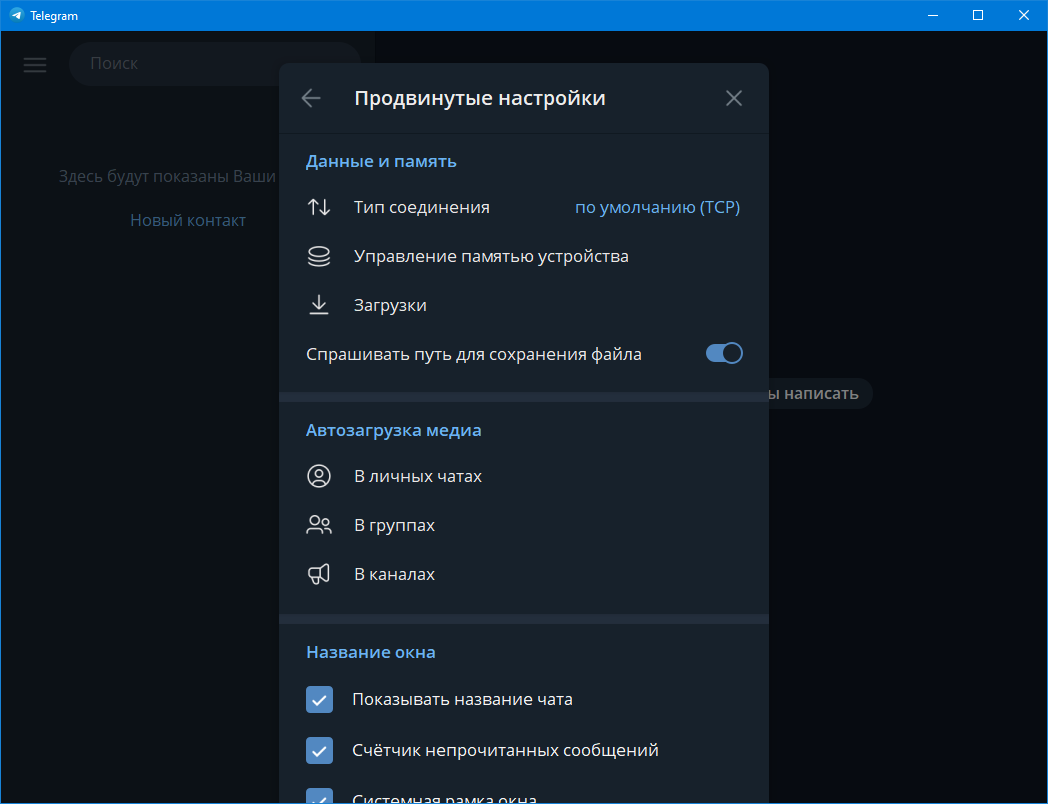This screenshot has width=1048, height=804.
Task: Click the Данные и память section heading
Action: click(381, 161)
